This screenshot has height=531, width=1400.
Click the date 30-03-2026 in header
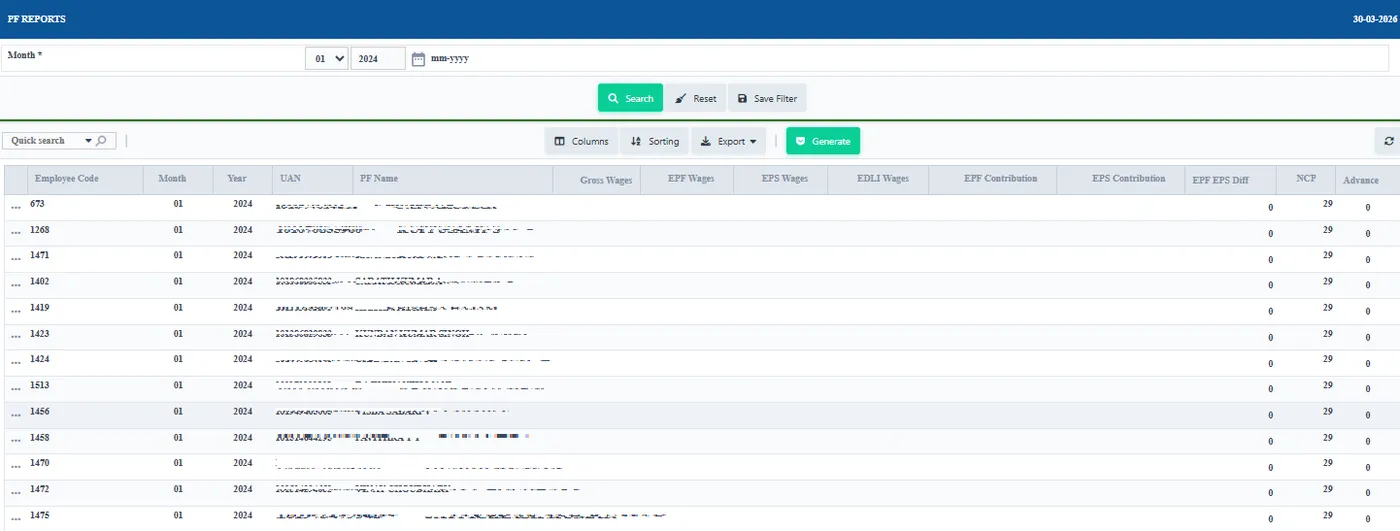point(1376,19)
